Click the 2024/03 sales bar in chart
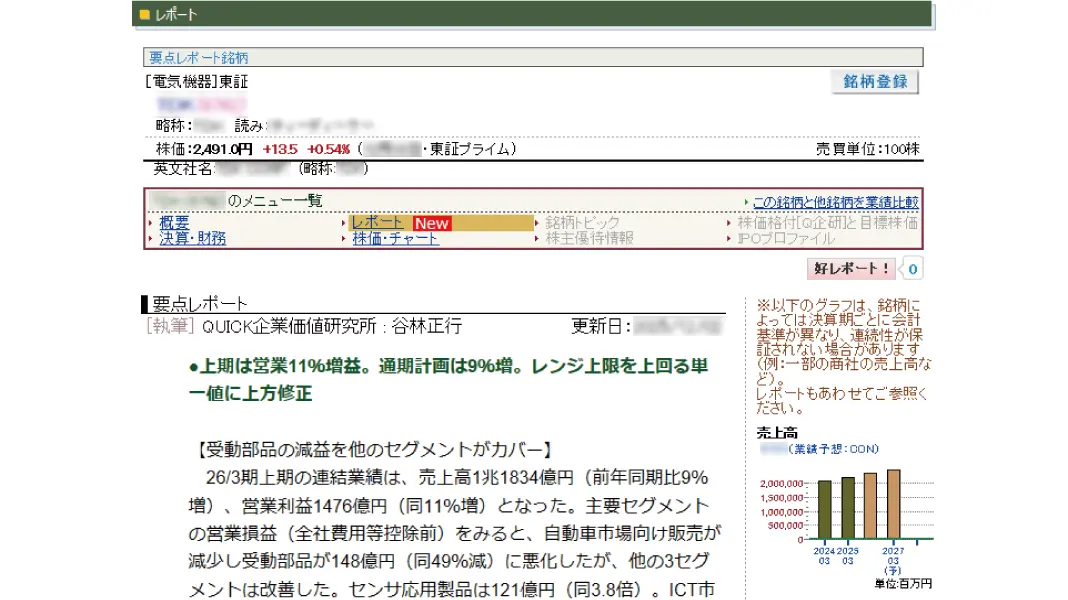The height and width of the screenshot is (600, 1068). (824, 509)
